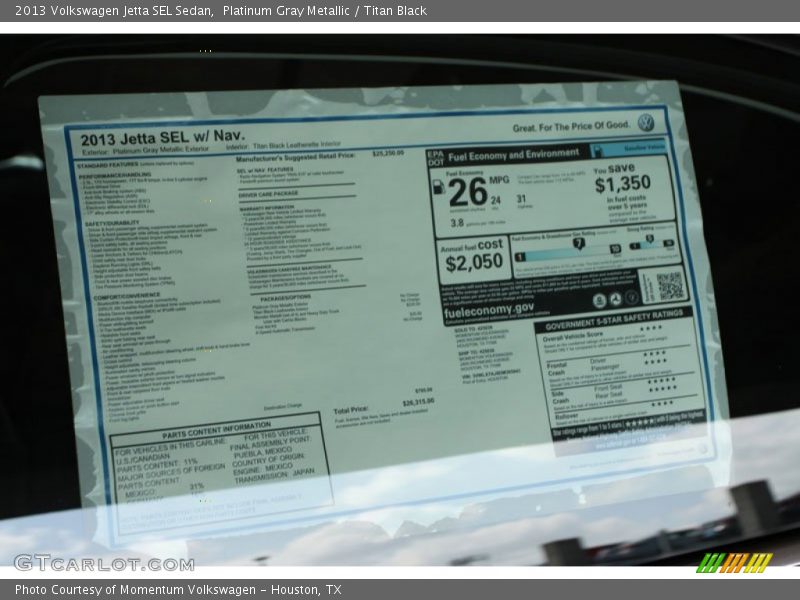Viewport: 800px width, 600px height.
Task: Click the 'SAFETY/DURABILITY' heading
Action: (x=112, y=222)
